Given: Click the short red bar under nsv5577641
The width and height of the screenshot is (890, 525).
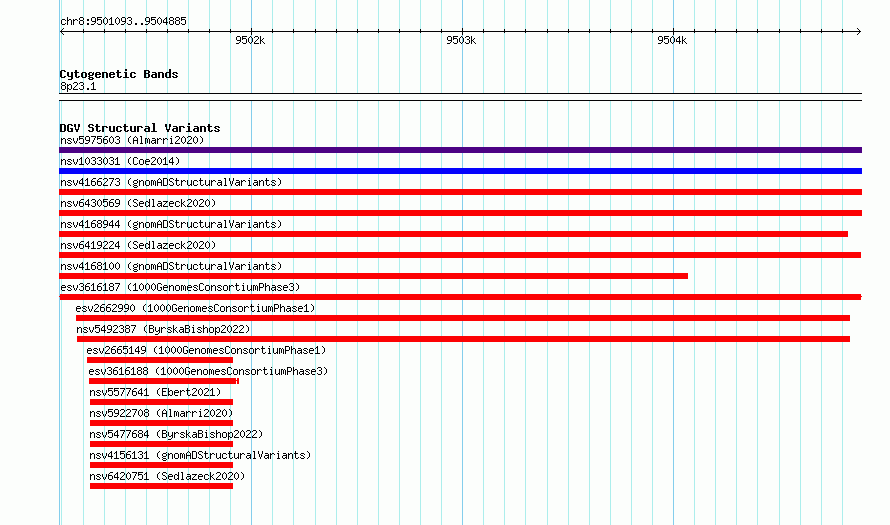Looking at the screenshot, I should pos(161,402).
